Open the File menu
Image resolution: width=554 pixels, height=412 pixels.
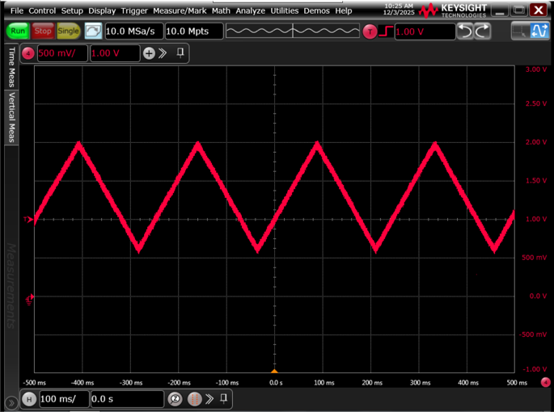click(x=17, y=11)
